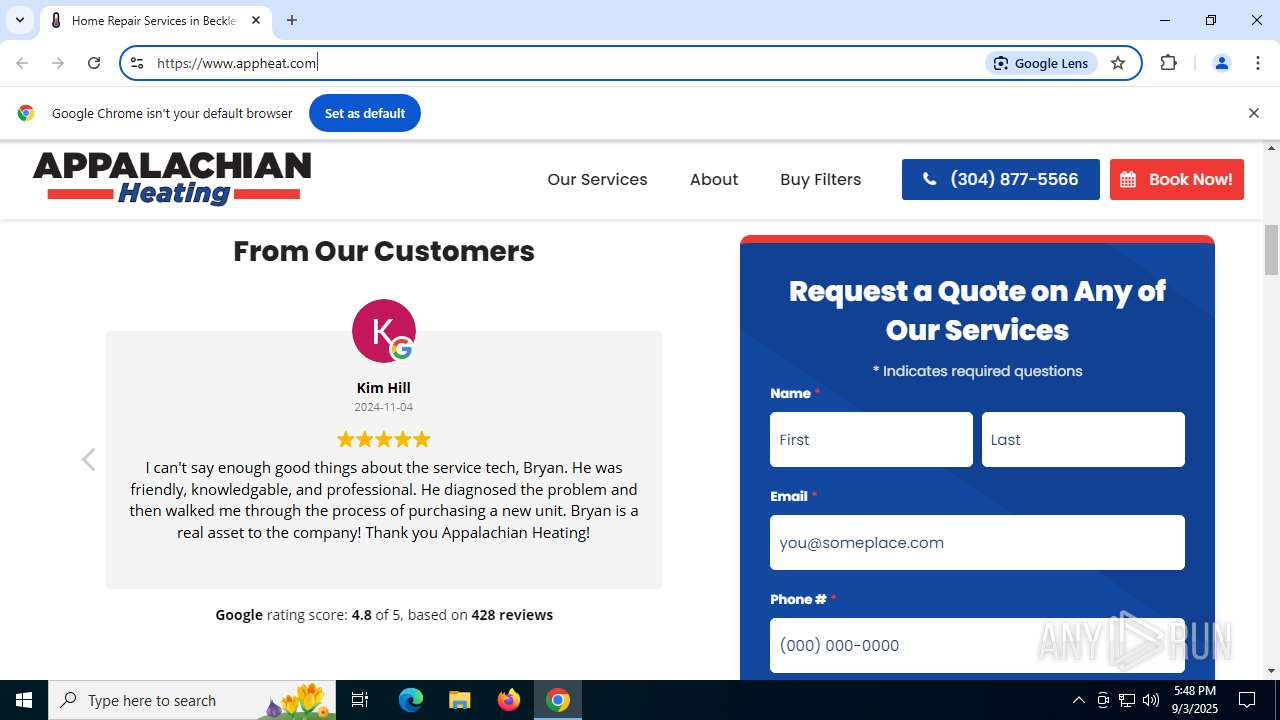Screen dimensions: 1280x720
Task: Open a new tab with plus icon
Action: [292, 20]
